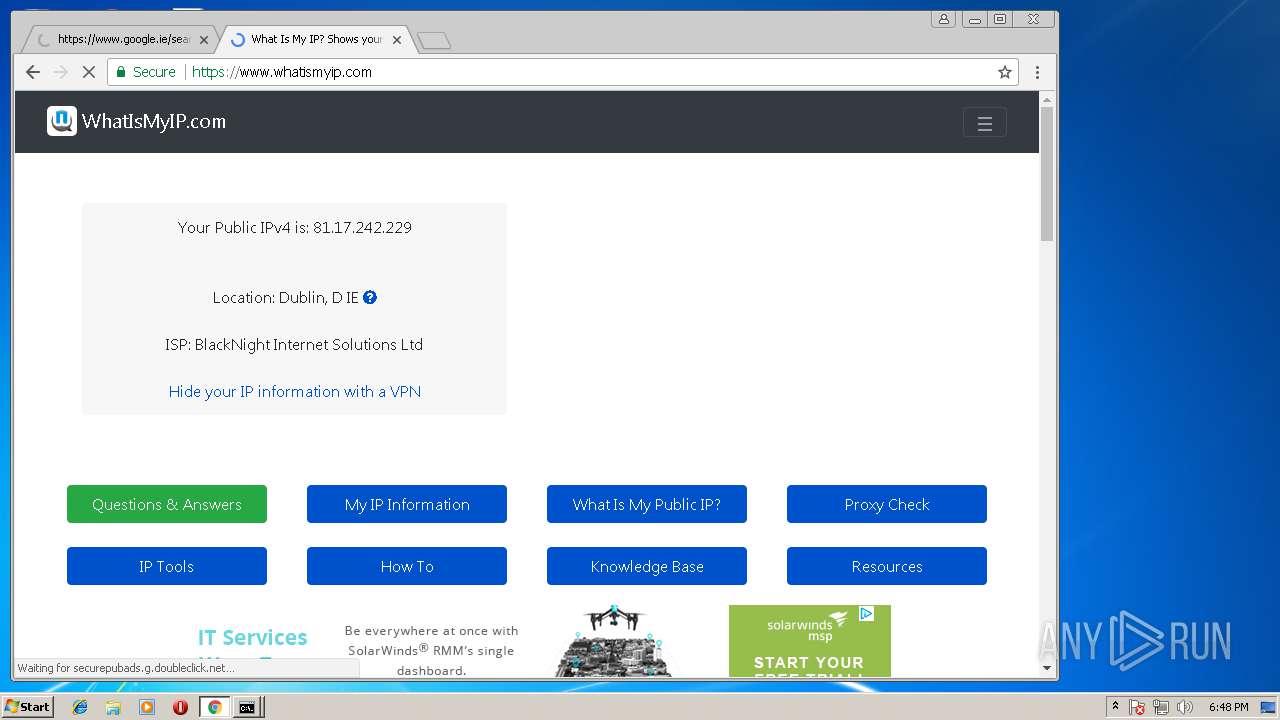This screenshot has height=720, width=1280.
Task: Bookmark this page with the star icon
Action: (x=1005, y=72)
